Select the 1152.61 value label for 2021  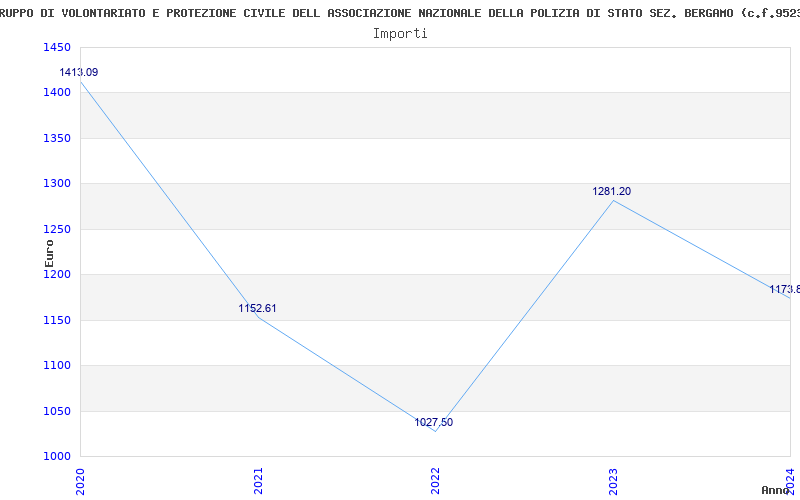click(257, 309)
